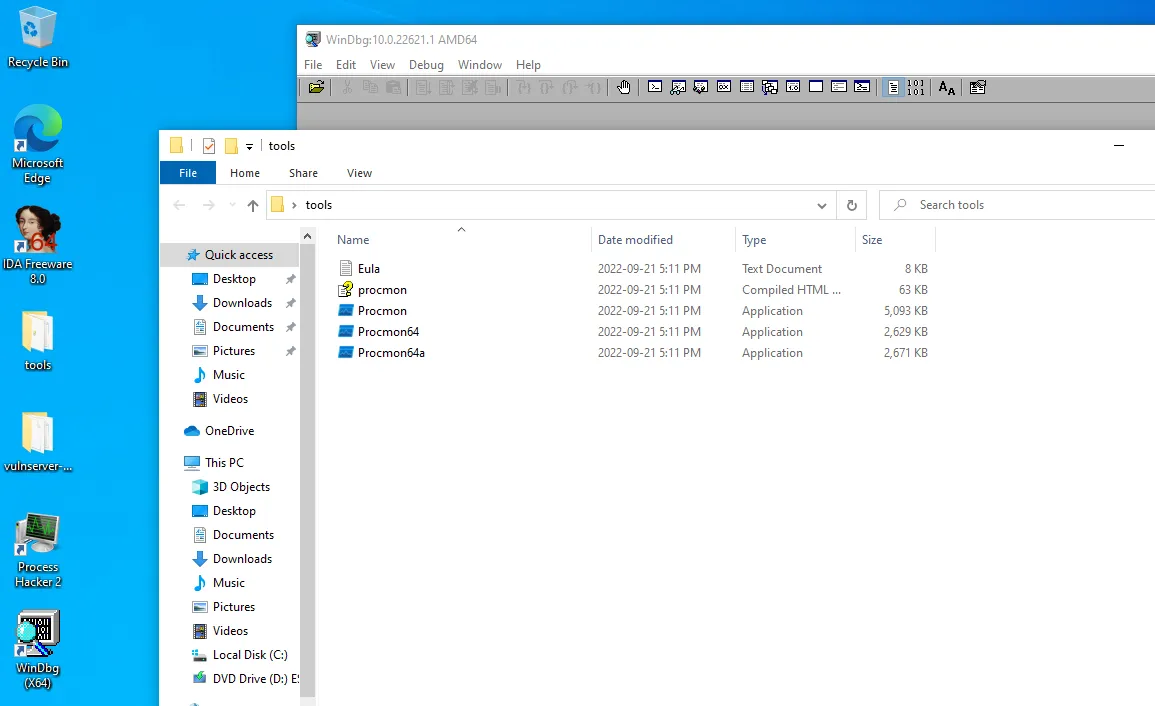Screen dimensions: 1155x706
Task: Change the WinDbg font using the AA icon
Action: point(946,87)
